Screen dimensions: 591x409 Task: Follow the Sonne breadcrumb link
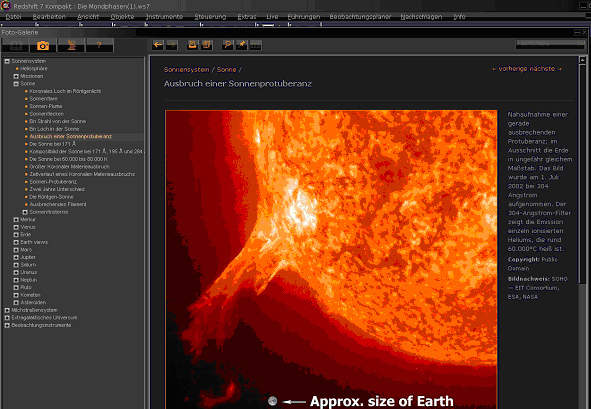click(227, 70)
